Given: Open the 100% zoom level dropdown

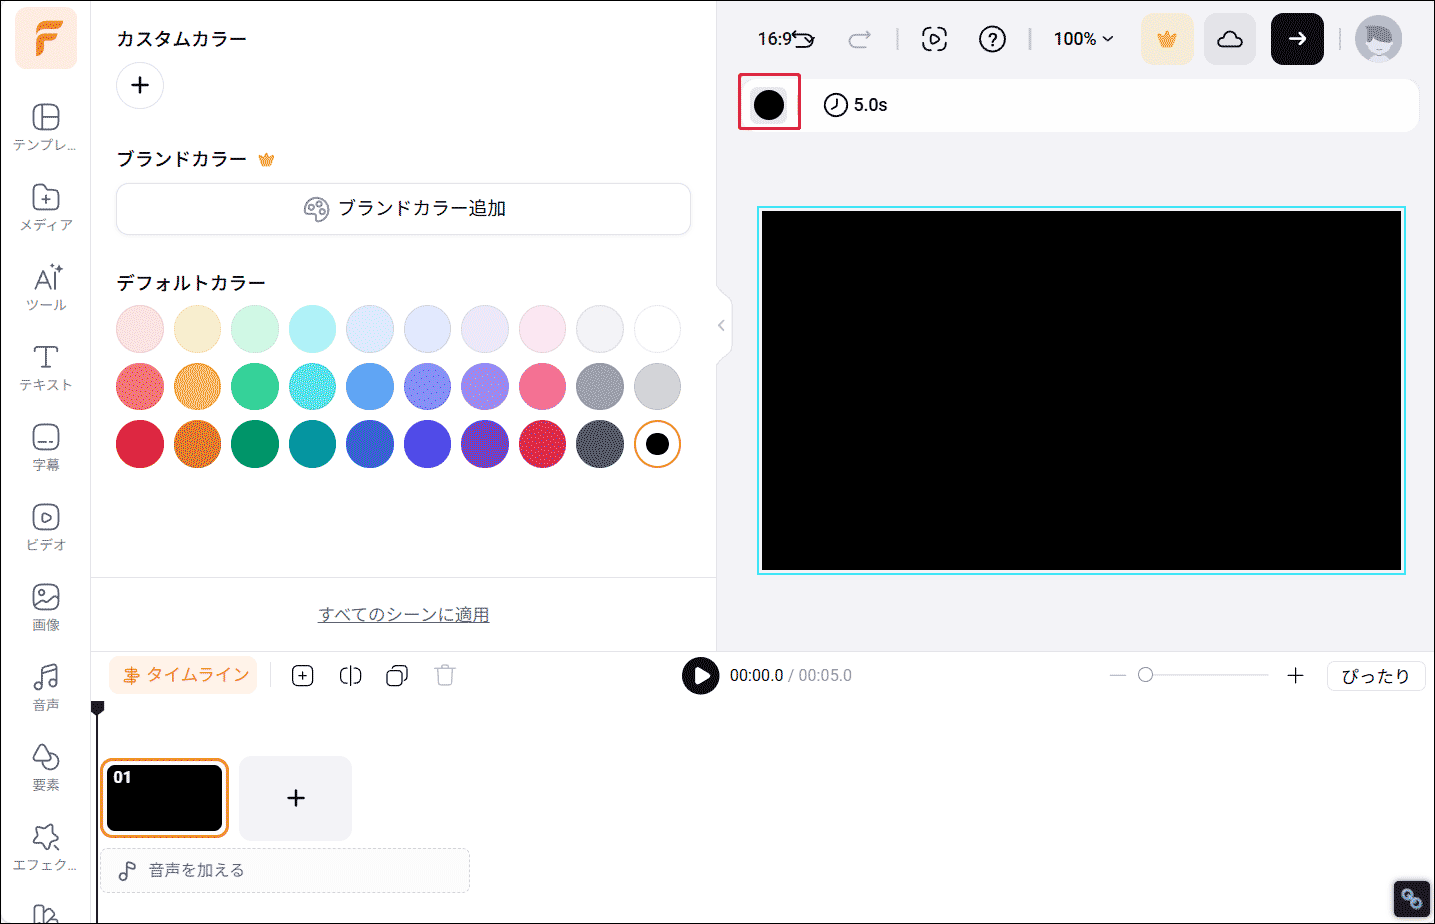Looking at the screenshot, I should 1082,39.
